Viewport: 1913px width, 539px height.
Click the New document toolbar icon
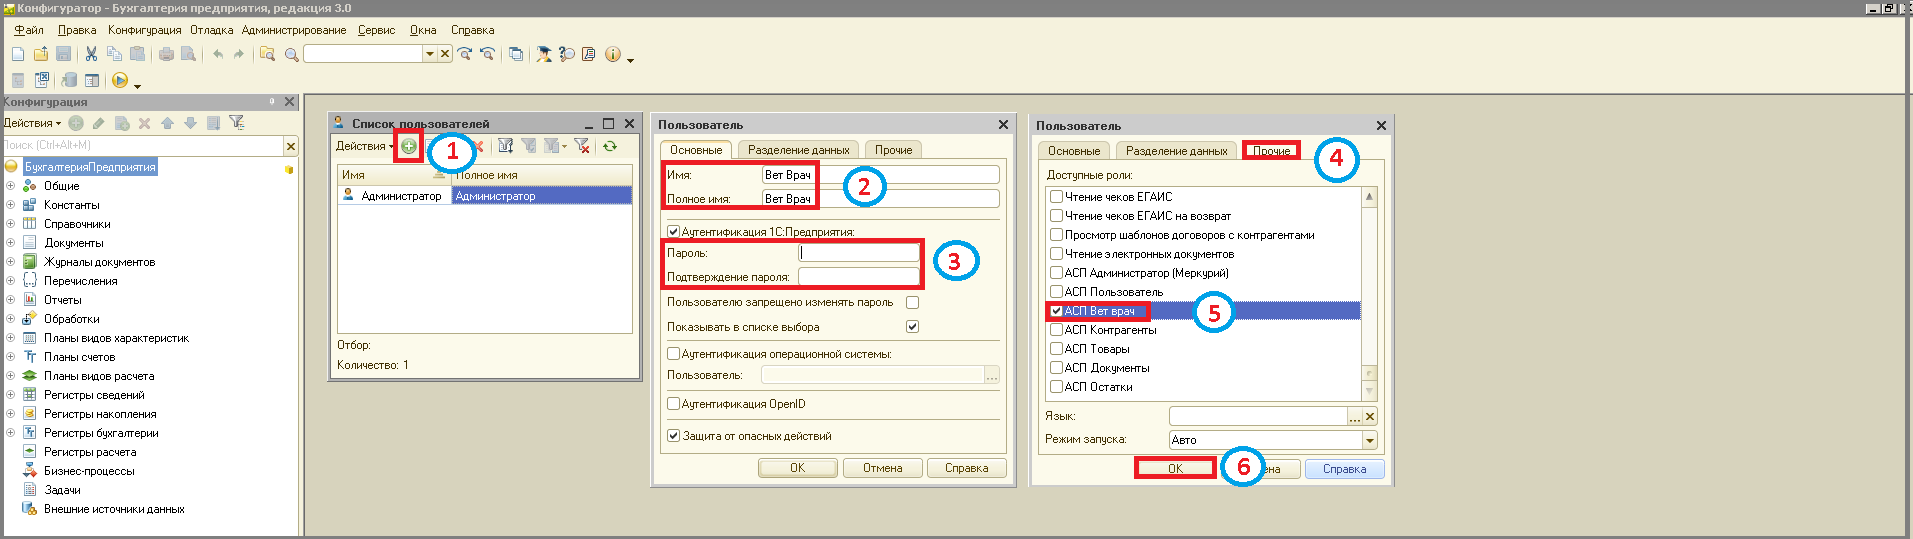point(18,54)
